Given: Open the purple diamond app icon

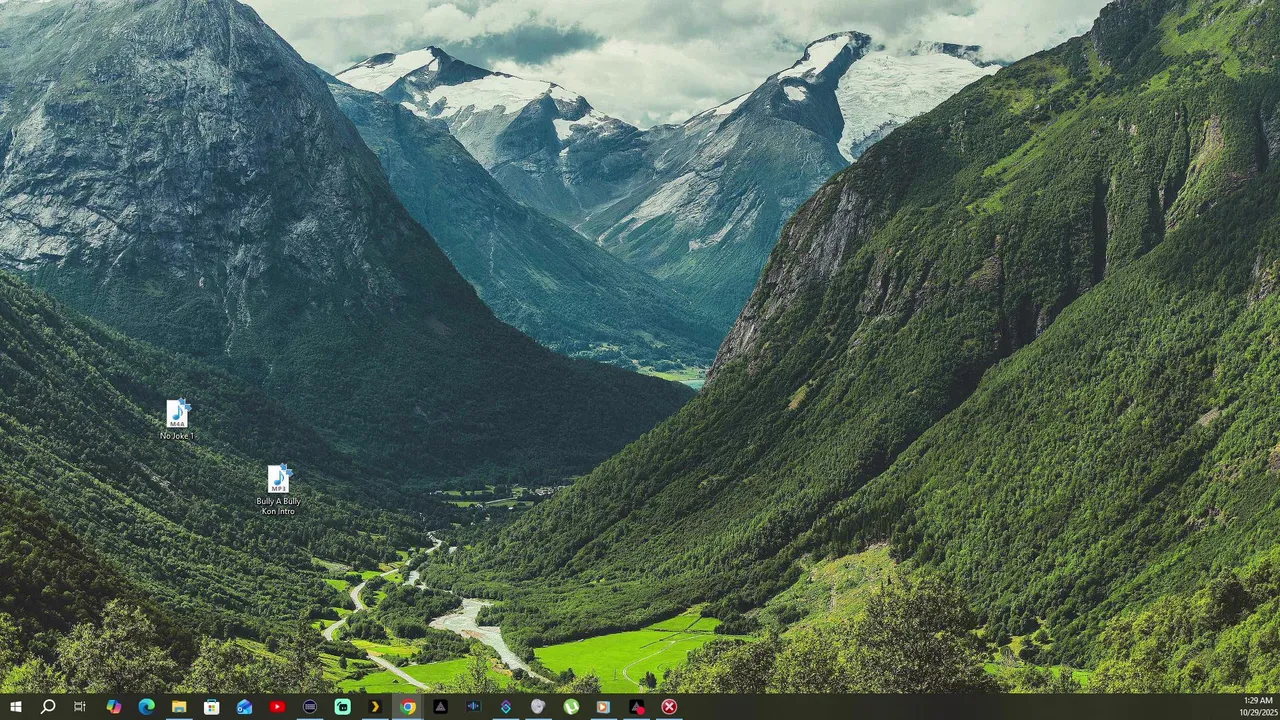Looking at the screenshot, I should [506, 707].
